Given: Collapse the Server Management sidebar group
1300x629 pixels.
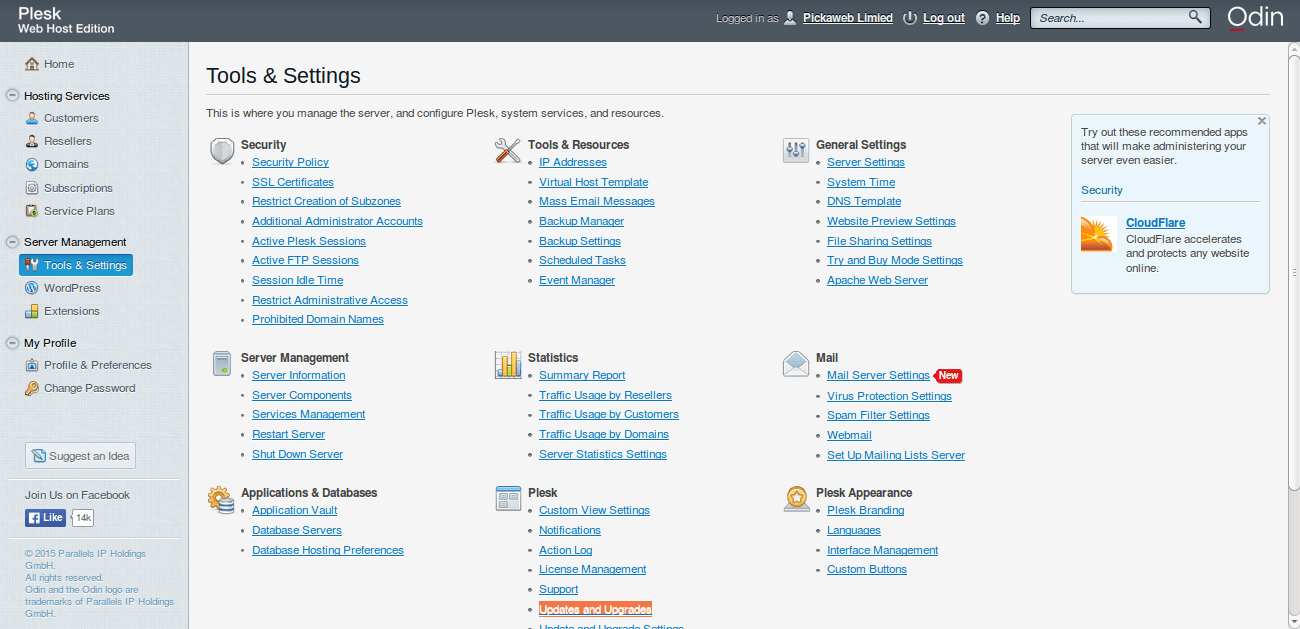Looking at the screenshot, I should (x=13, y=242).
